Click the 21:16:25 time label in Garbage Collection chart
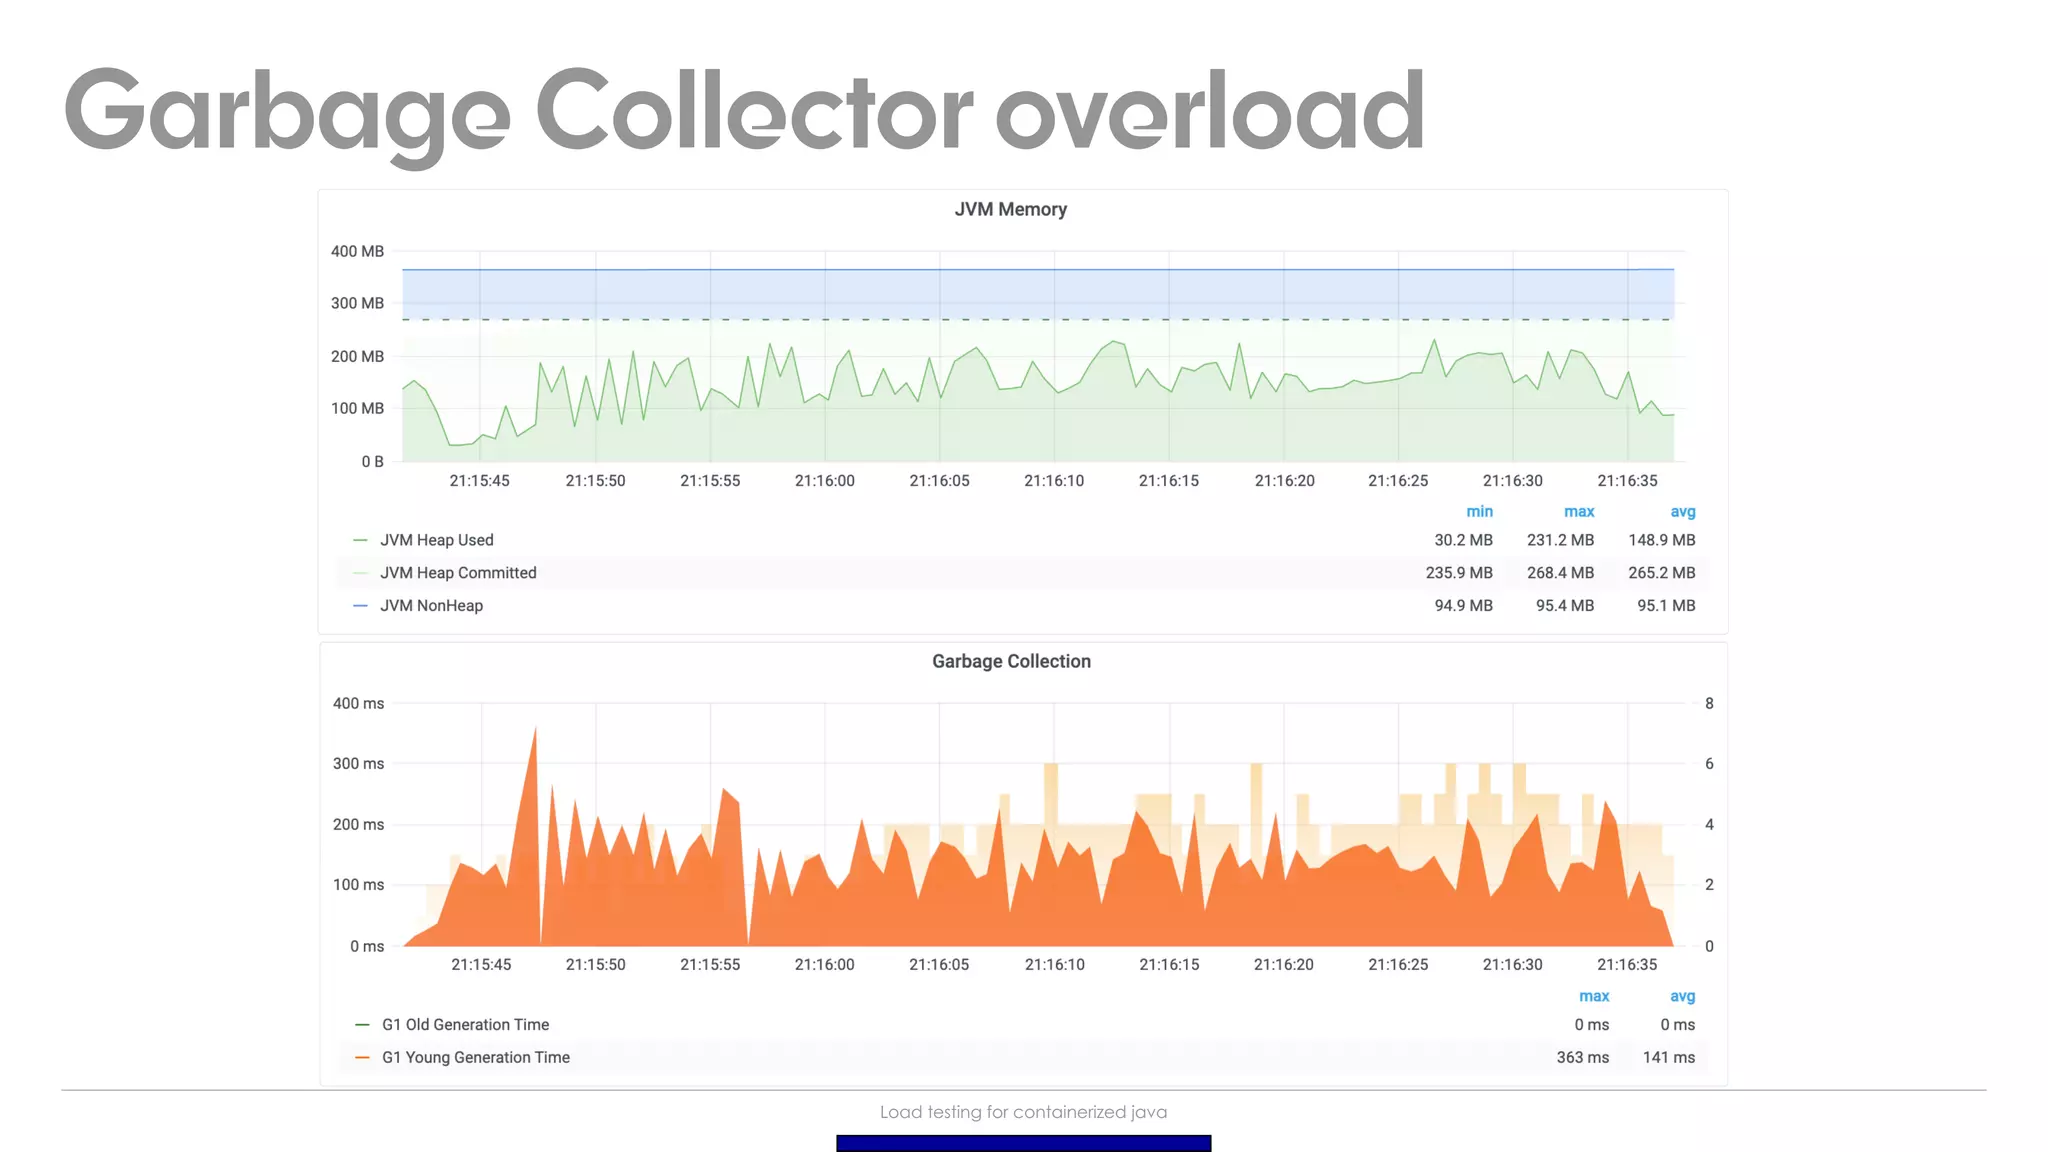This screenshot has width=2048, height=1152. click(1398, 965)
